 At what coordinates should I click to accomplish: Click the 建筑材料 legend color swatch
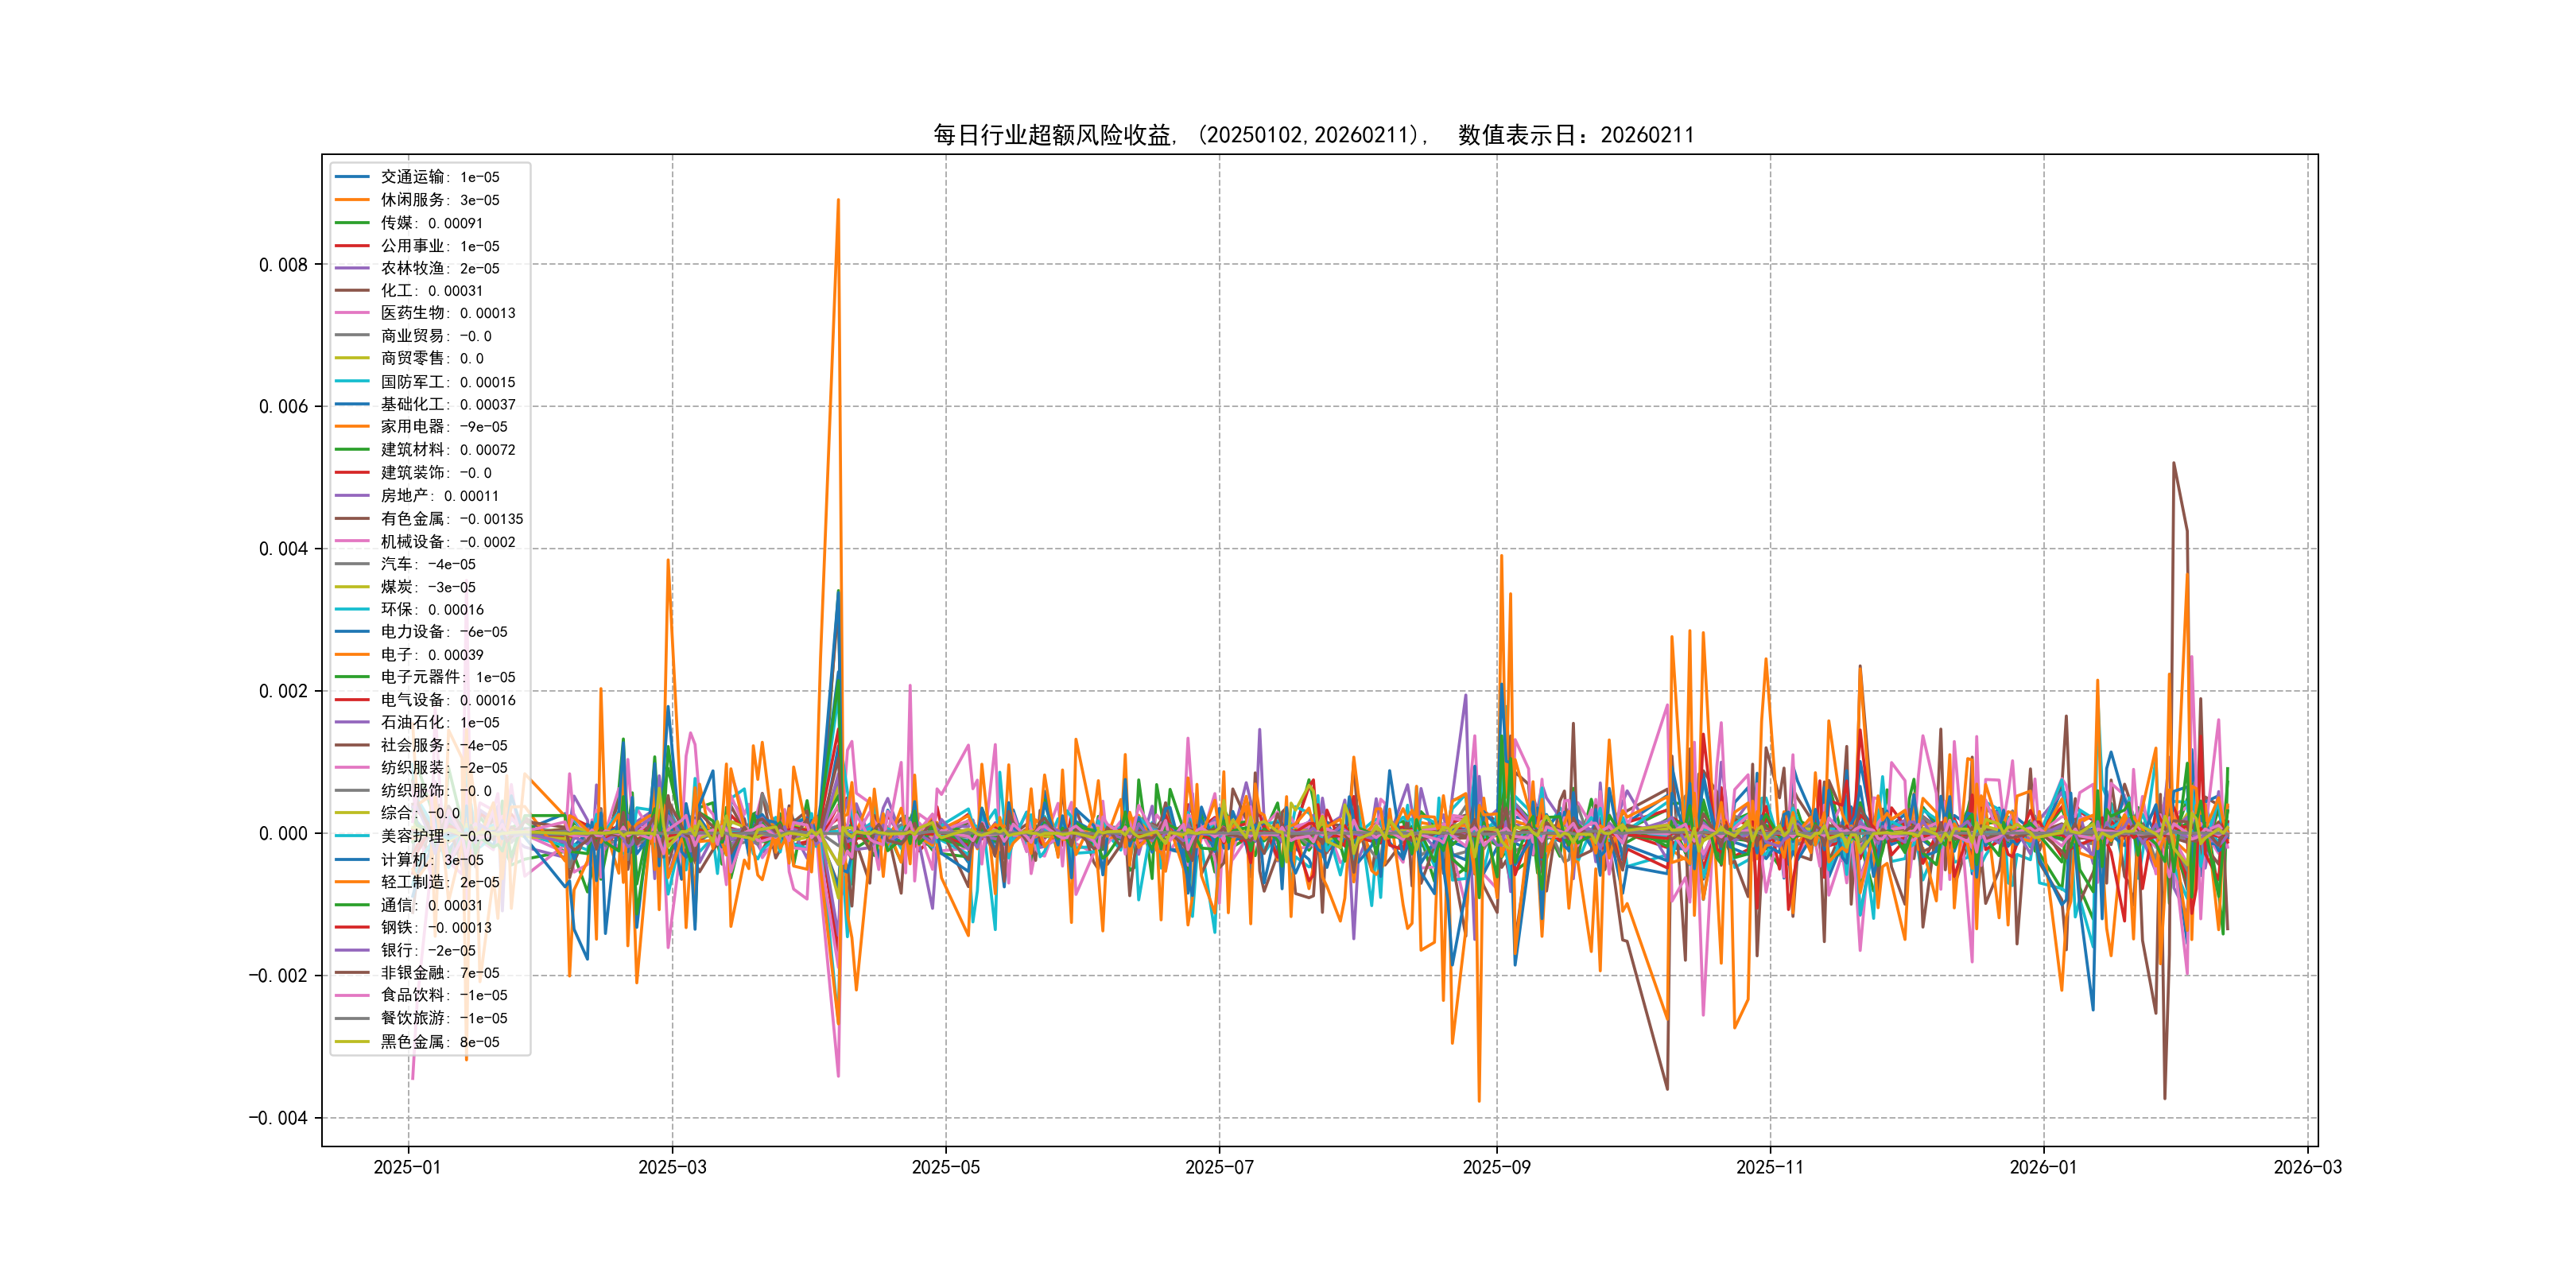[352, 450]
